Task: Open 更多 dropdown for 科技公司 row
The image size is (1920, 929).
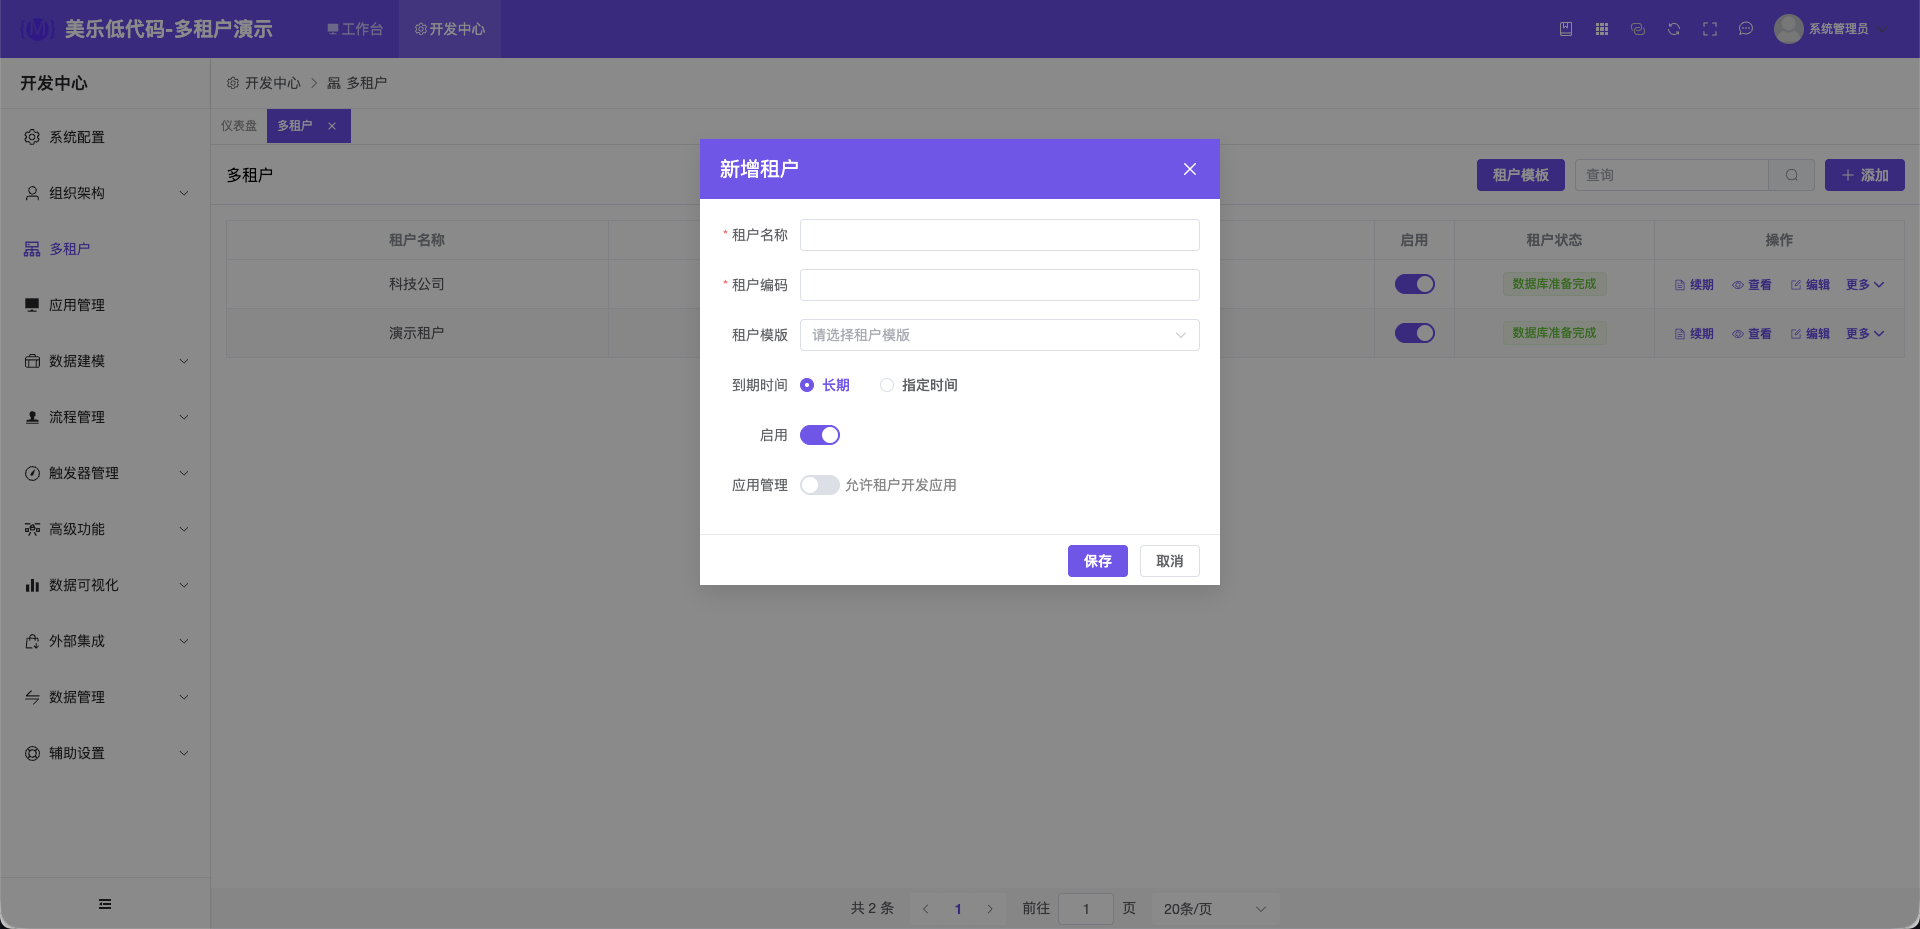Action: point(1865,285)
